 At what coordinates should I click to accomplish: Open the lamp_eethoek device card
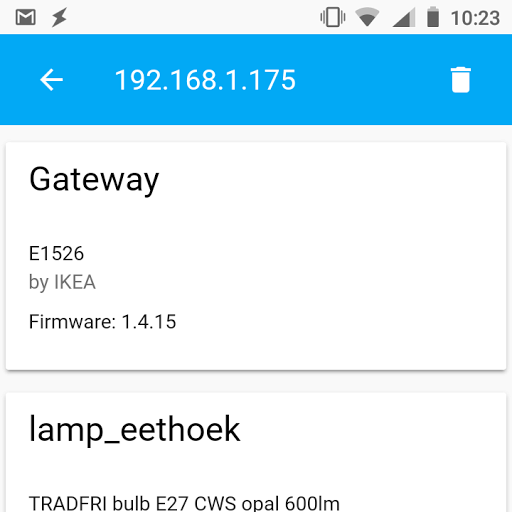[135, 429]
